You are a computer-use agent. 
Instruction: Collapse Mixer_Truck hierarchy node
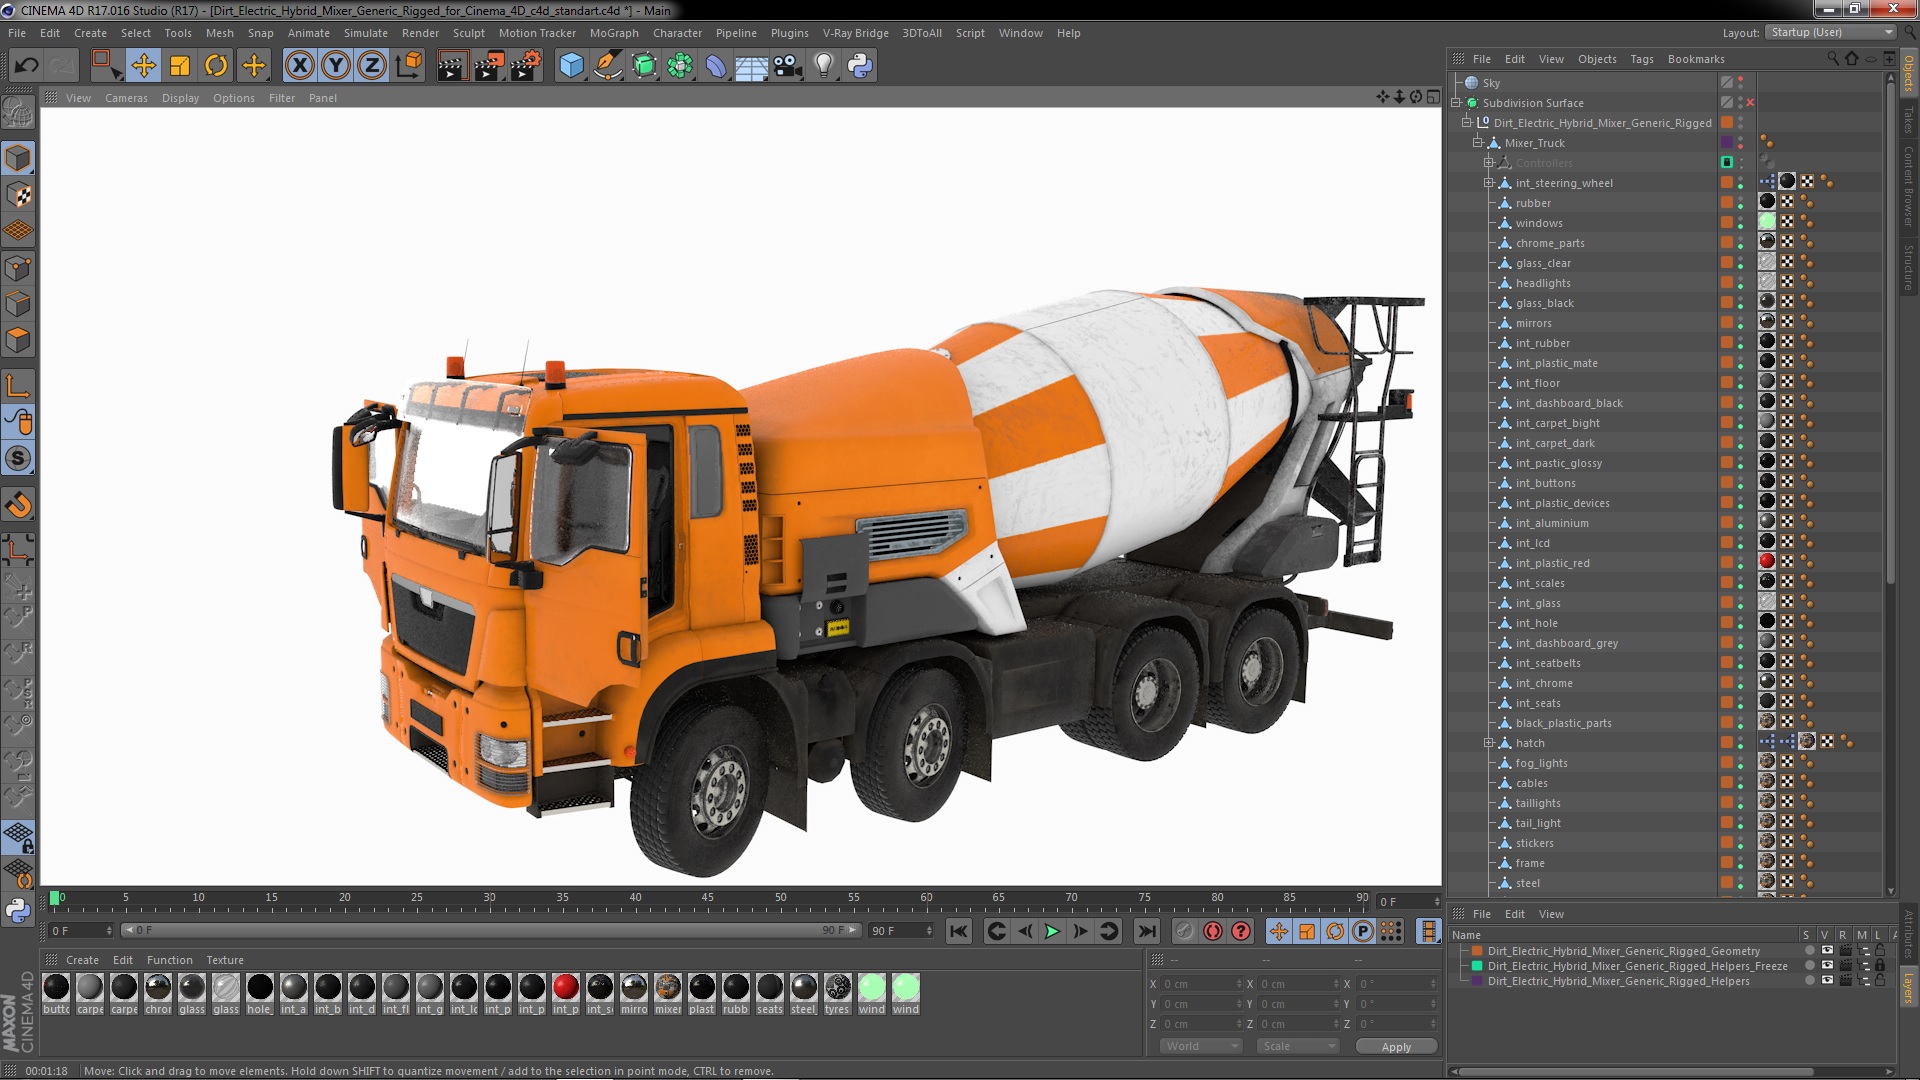(x=1478, y=142)
